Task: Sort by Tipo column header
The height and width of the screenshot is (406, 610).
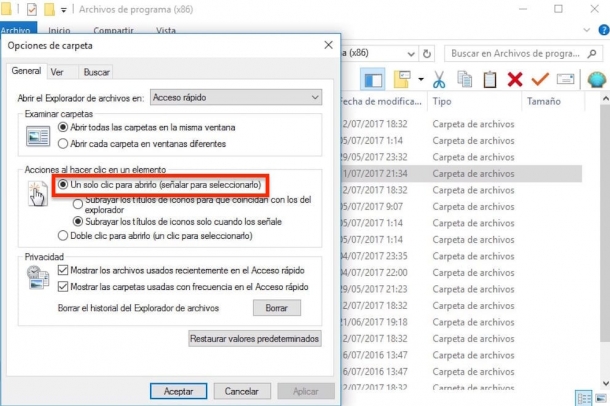Action: coord(474,102)
